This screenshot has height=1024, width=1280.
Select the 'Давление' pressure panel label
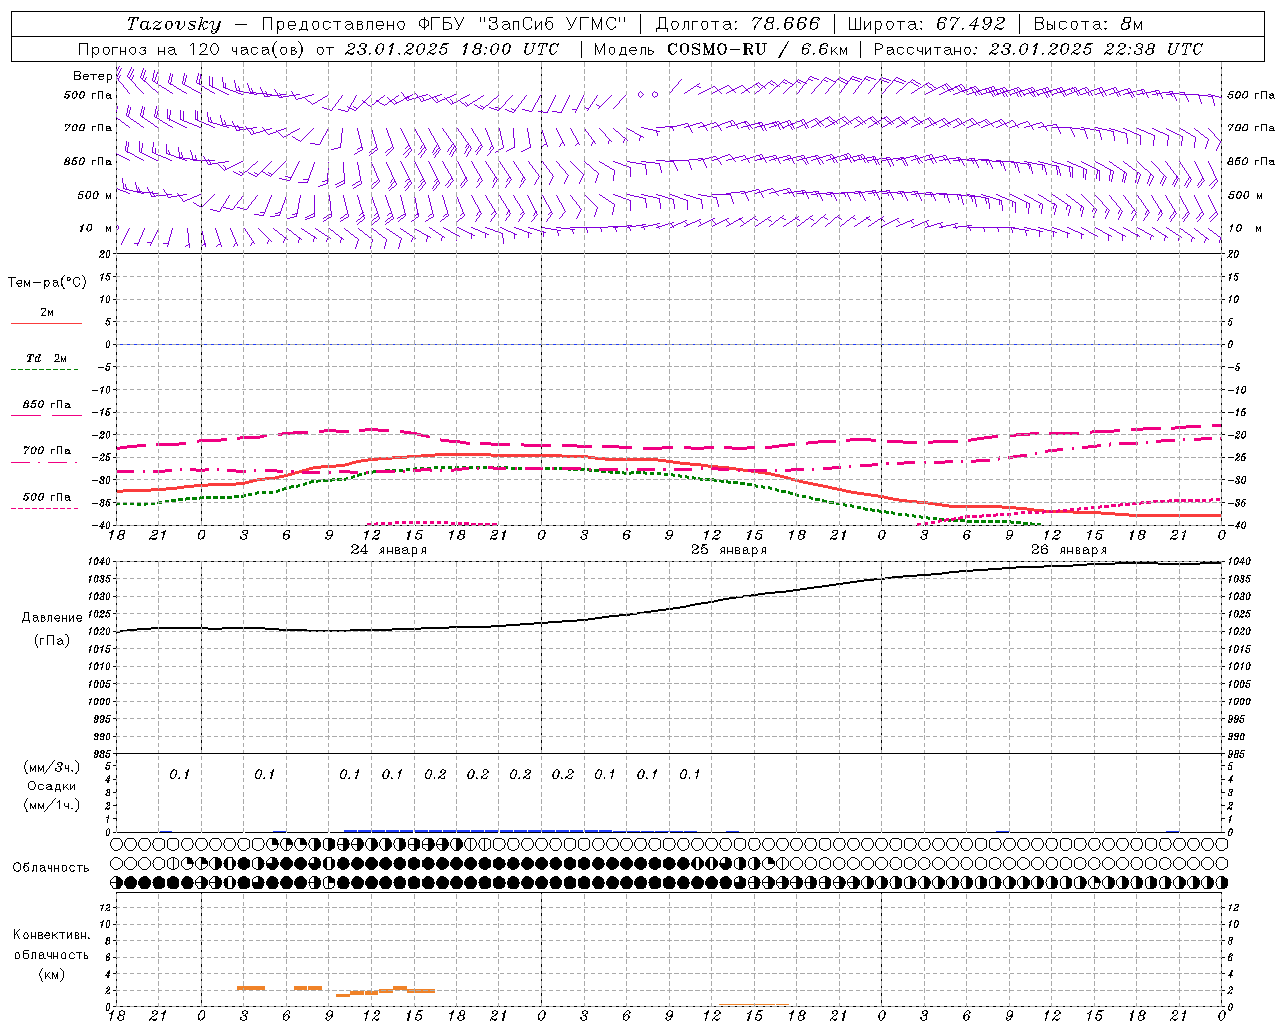tap(52, 618)
